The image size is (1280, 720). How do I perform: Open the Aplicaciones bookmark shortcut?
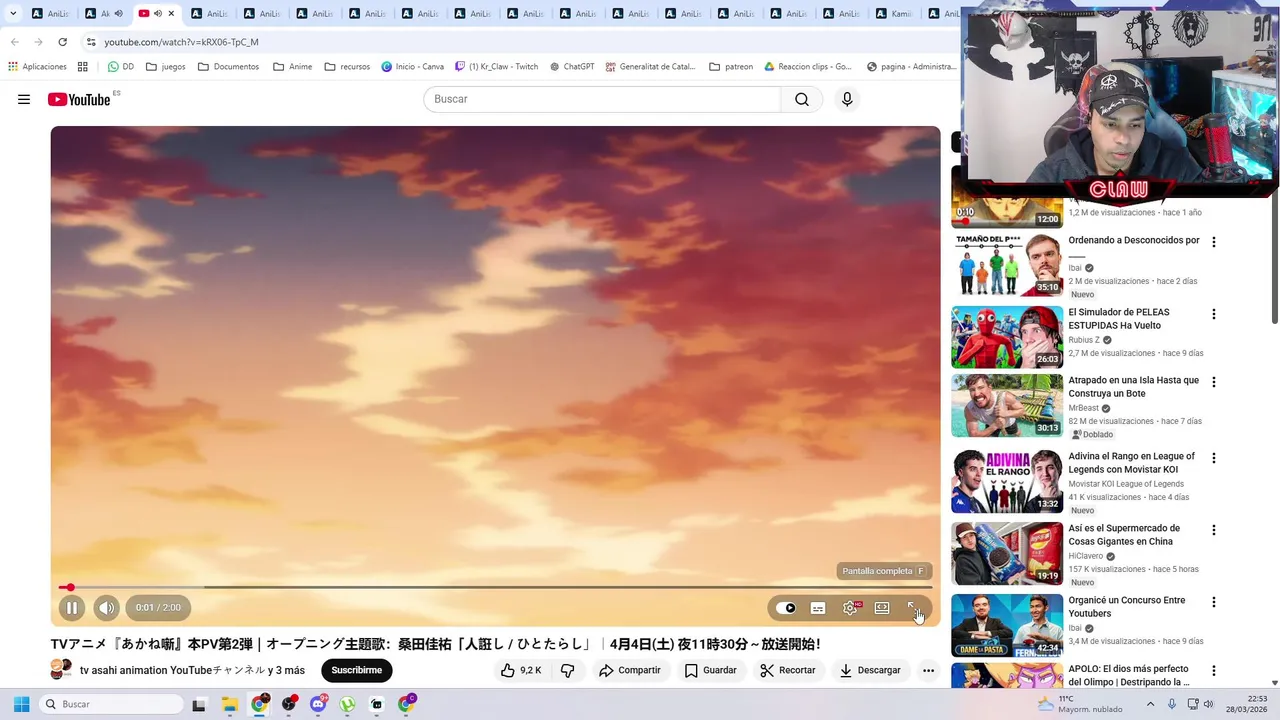[37, 67]
